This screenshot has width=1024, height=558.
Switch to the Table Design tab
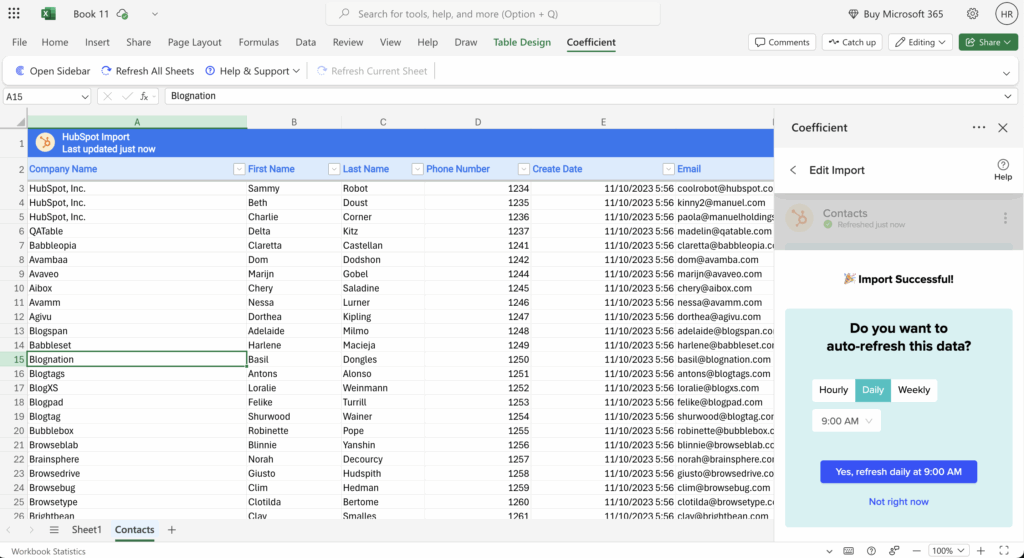522,42
